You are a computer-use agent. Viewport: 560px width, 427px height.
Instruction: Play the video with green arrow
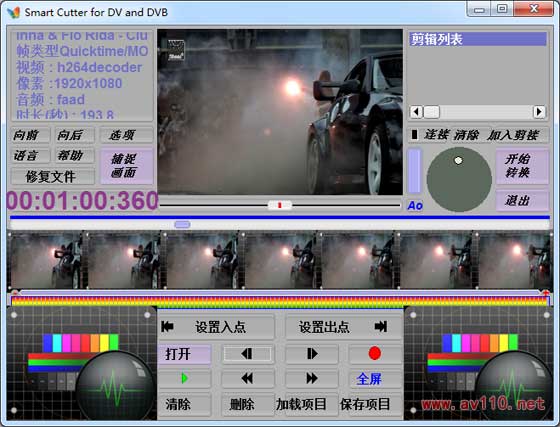point(184,378)
